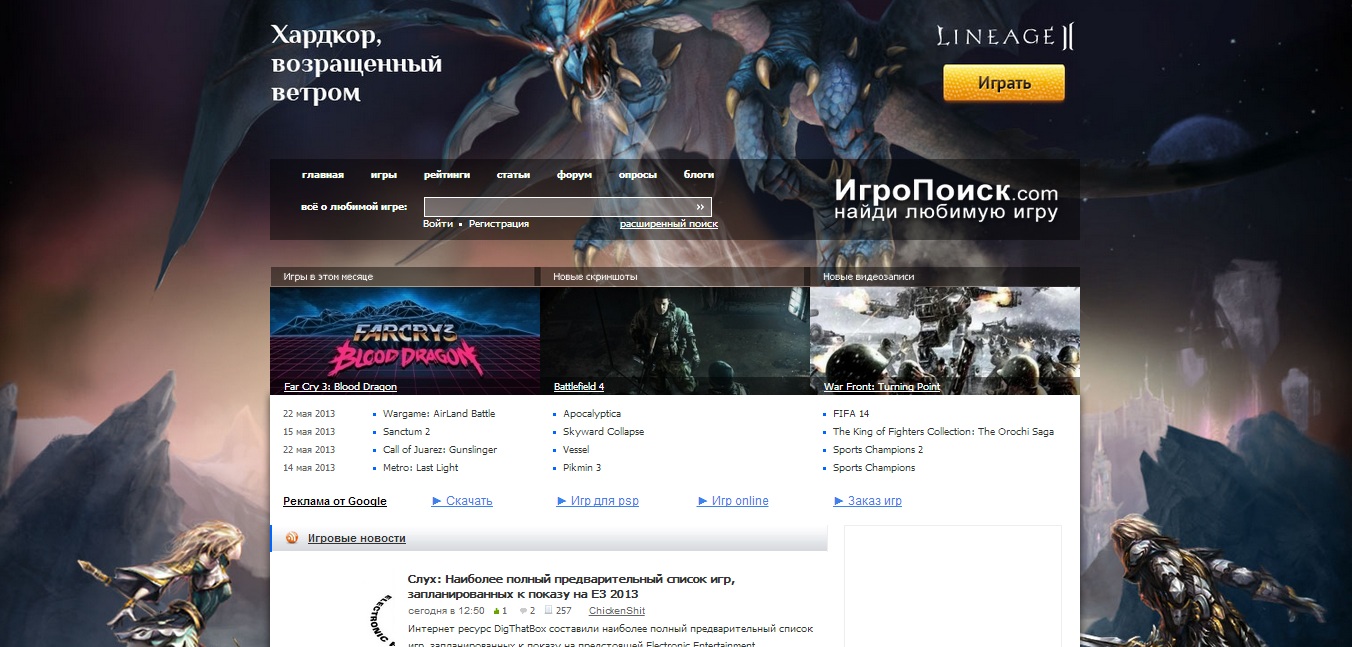The image size is (1352, 647).
Task: Open the E3 2013 rumor news headline
Action: [572, 586]
